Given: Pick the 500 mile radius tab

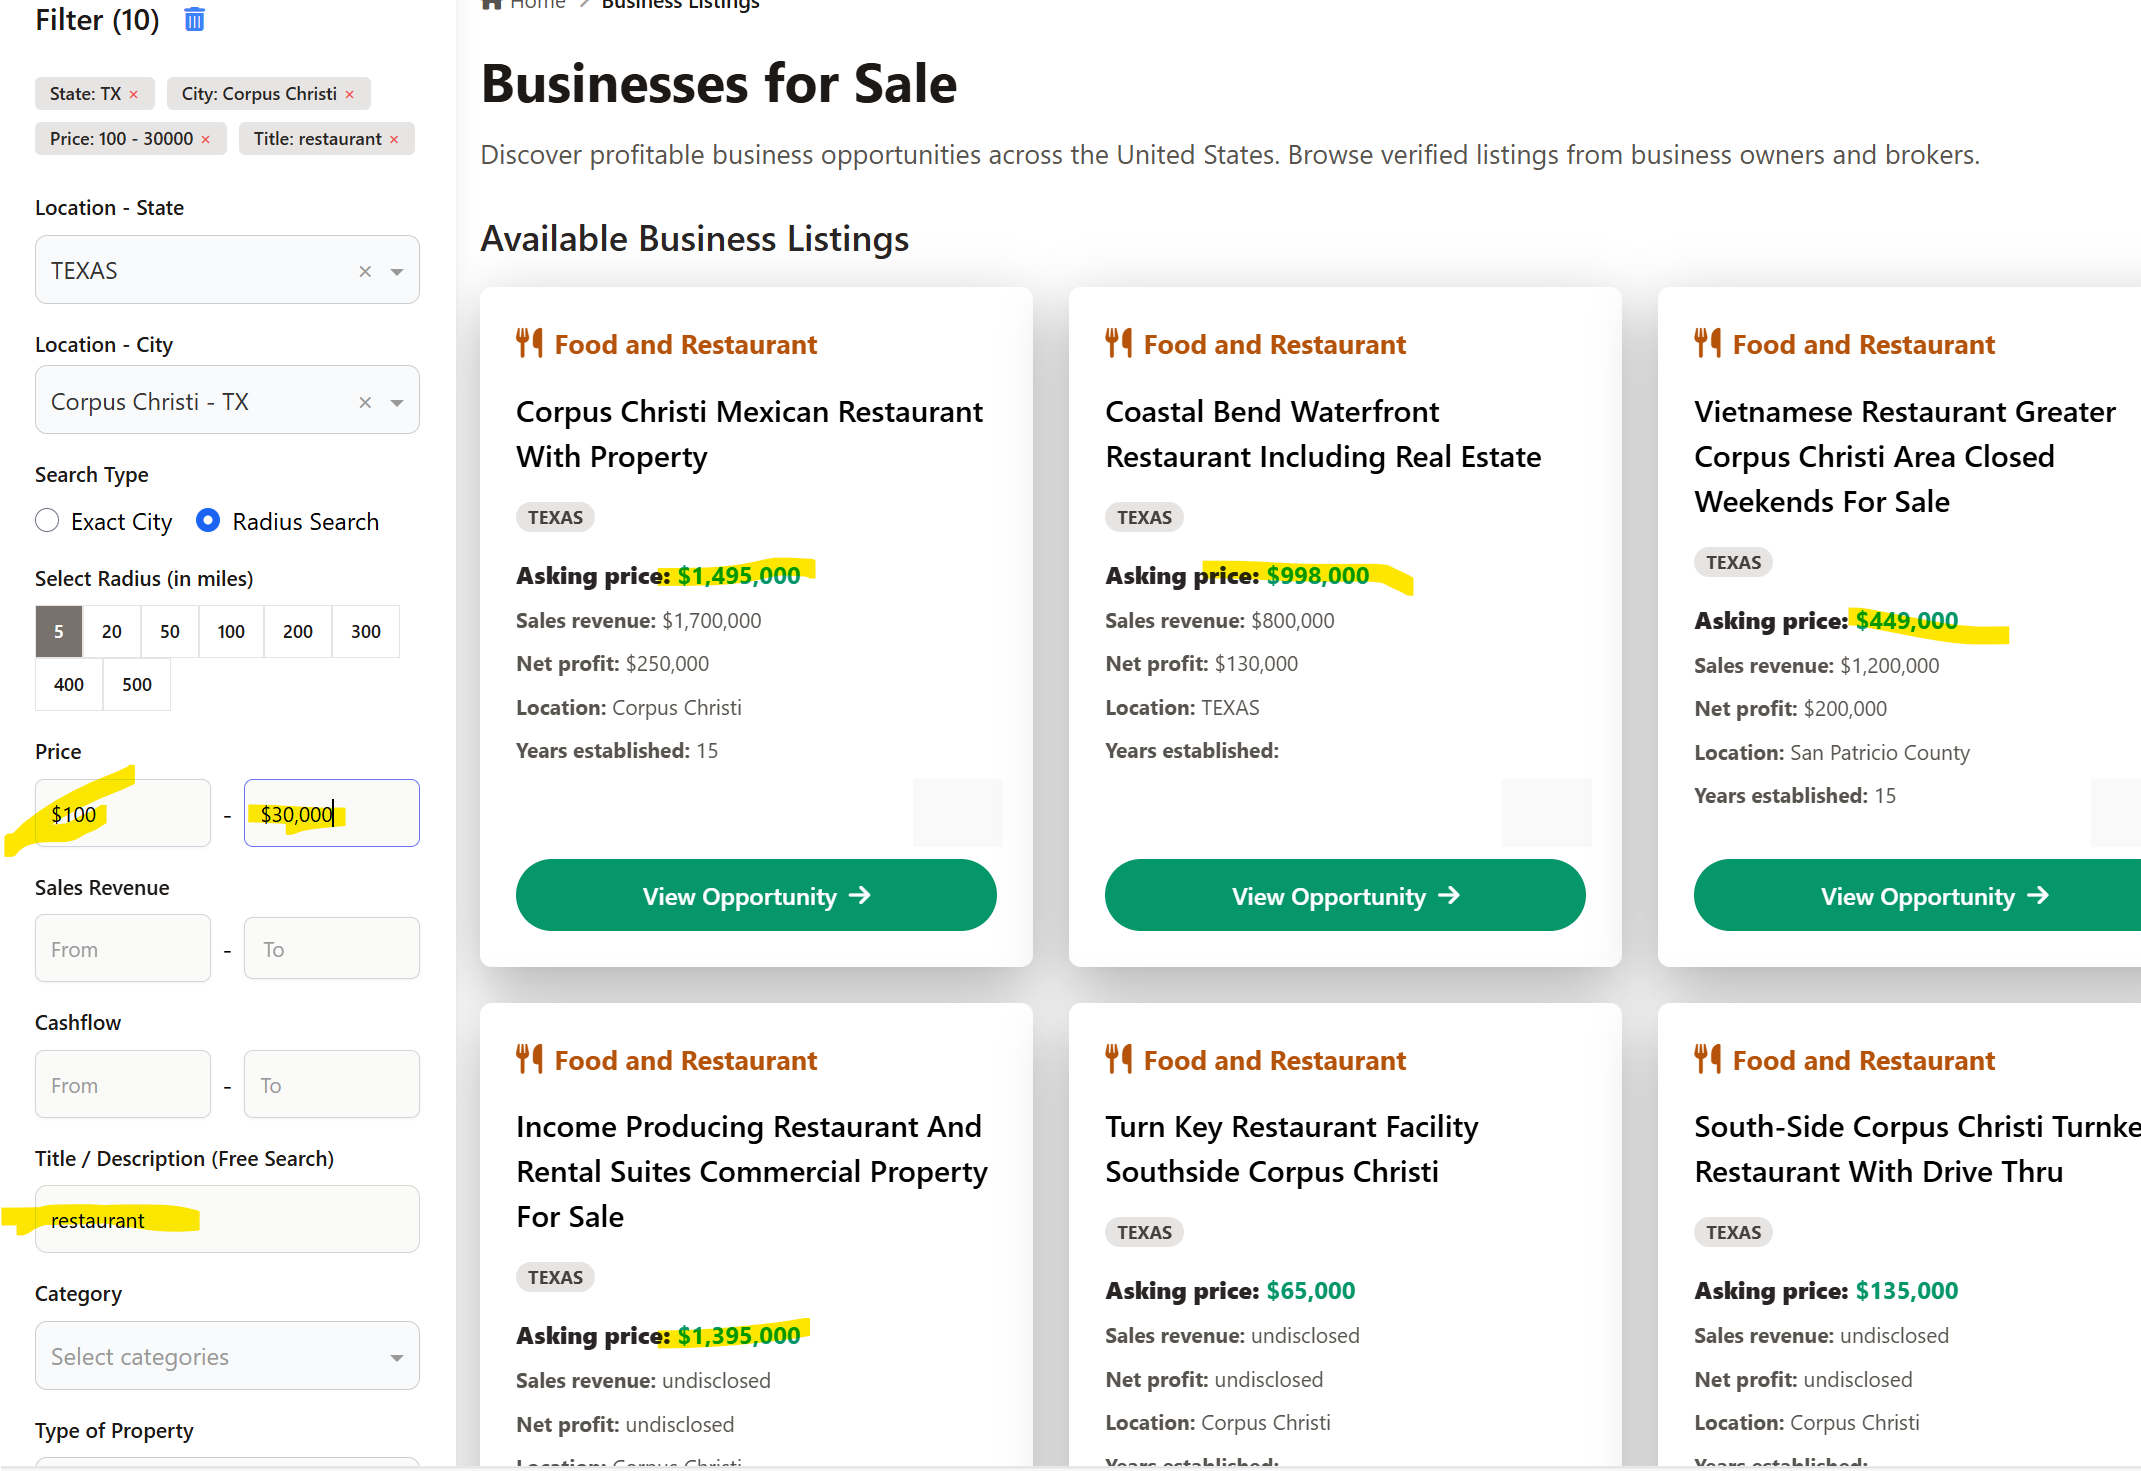Looking at the screenshot, I should (x=136, y=684).
